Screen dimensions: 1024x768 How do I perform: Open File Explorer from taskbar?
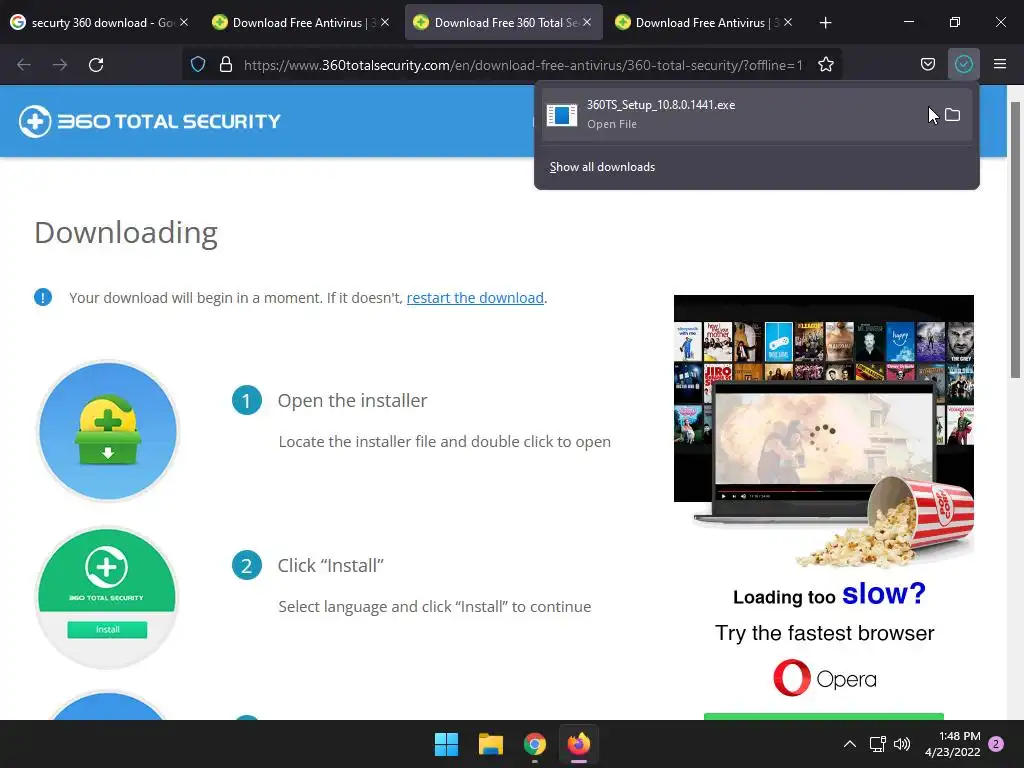click(490, 744)
